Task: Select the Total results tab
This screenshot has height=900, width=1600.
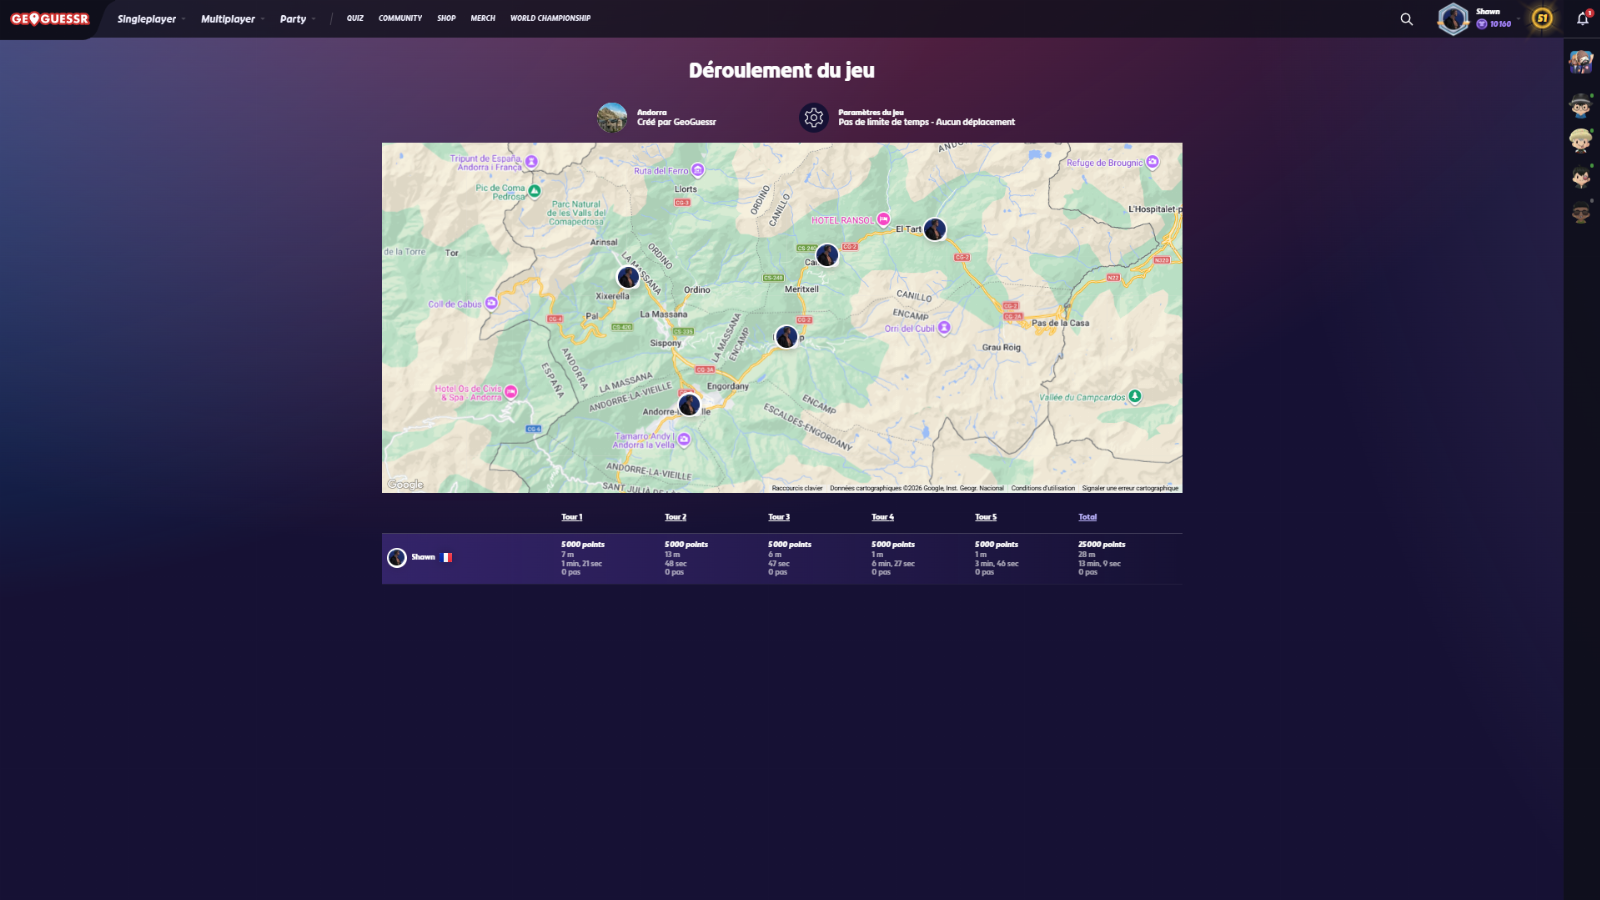Action: click(x=1087, y=517)
